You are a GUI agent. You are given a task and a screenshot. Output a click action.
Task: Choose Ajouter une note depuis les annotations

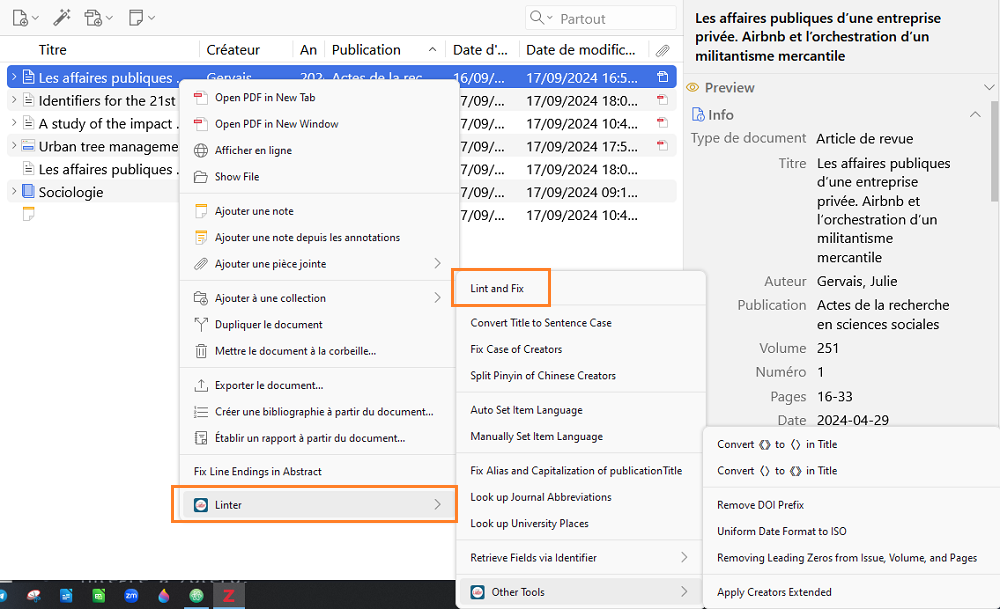pyautogui.click(x=307, y=237)
